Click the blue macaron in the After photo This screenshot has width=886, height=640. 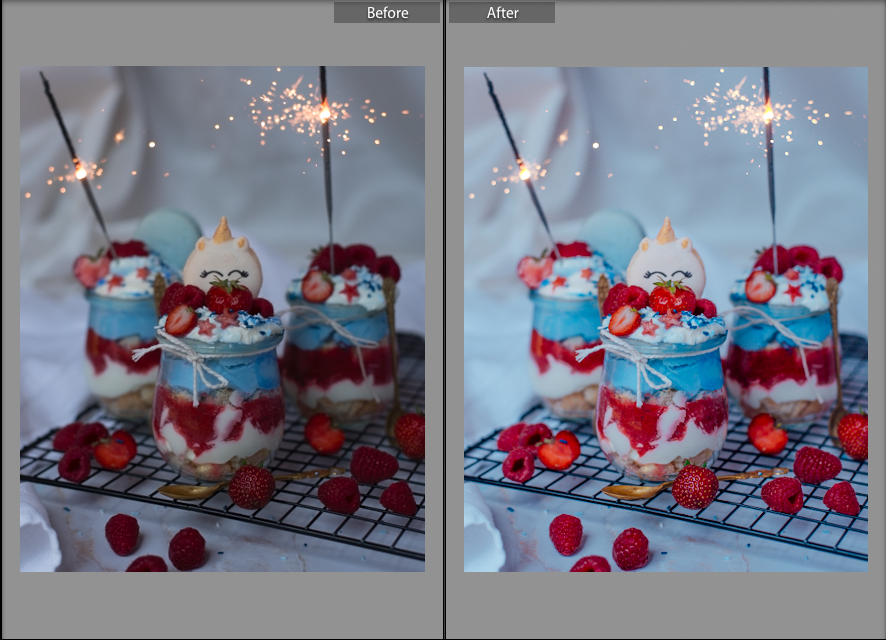(612, 234)
